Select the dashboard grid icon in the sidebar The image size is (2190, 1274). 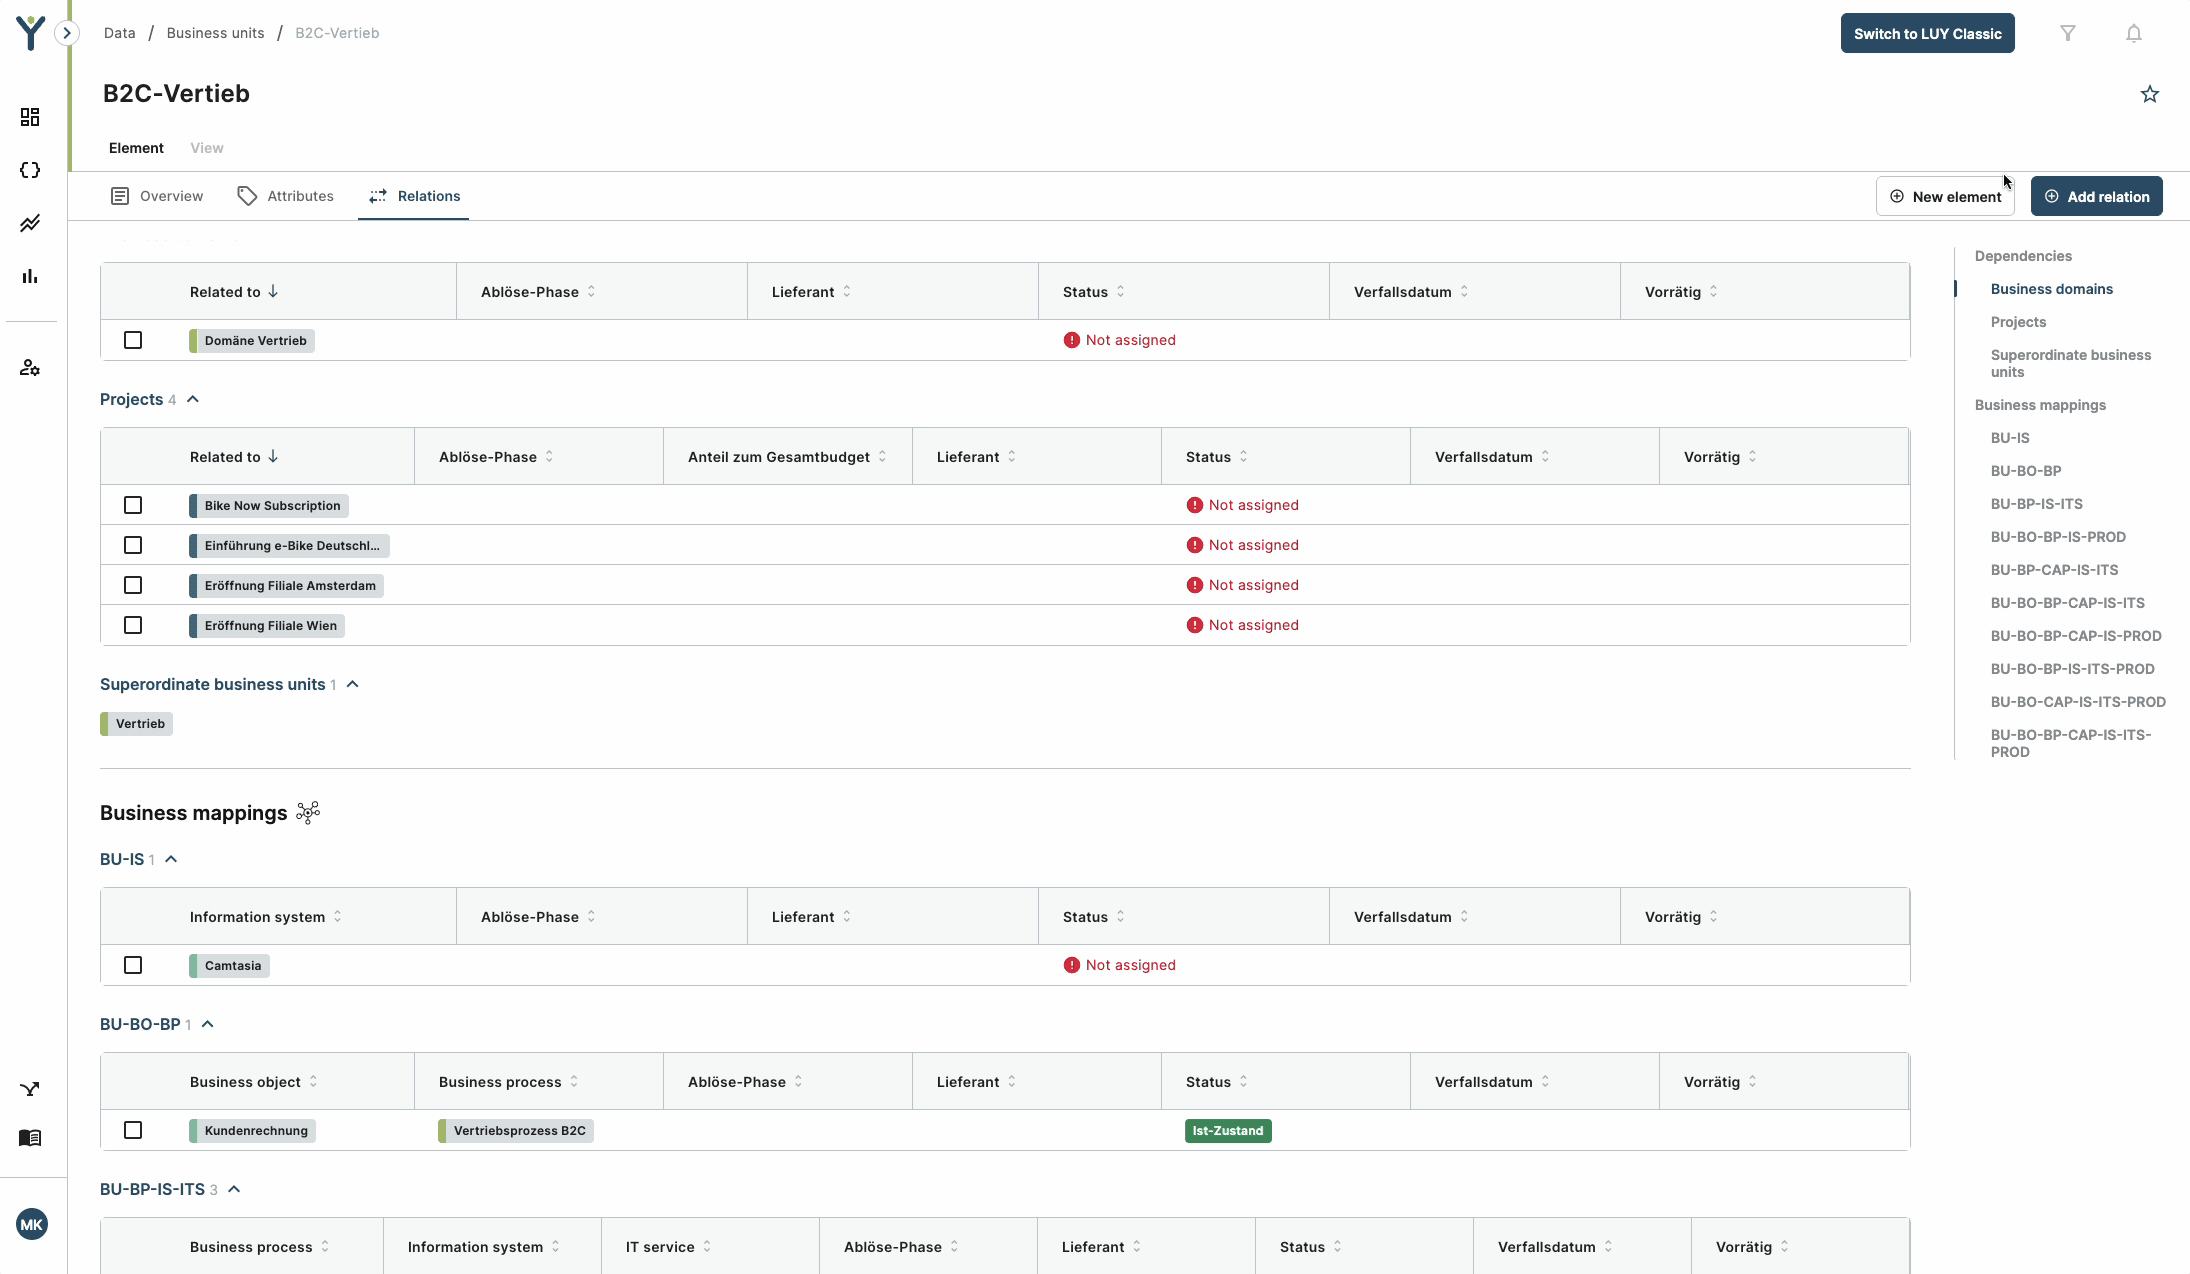[31, 117]
